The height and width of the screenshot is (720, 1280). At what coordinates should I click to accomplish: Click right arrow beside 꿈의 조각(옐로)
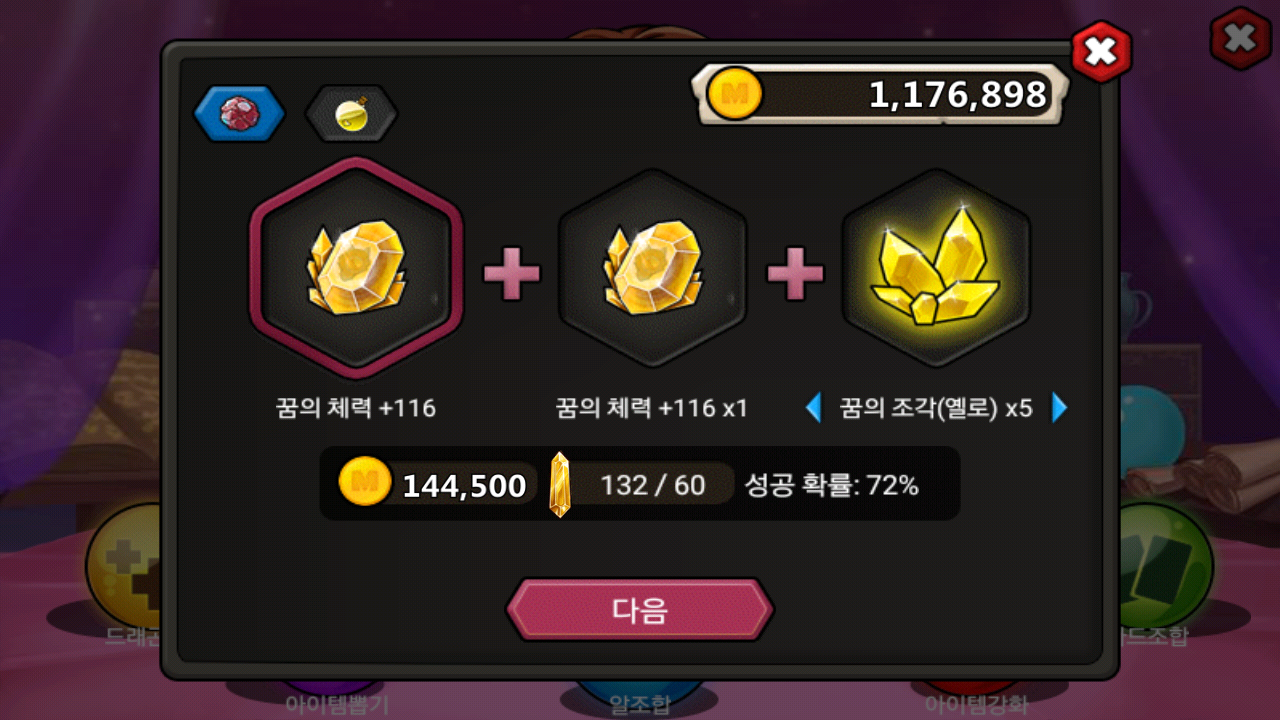pos(1060,407)
